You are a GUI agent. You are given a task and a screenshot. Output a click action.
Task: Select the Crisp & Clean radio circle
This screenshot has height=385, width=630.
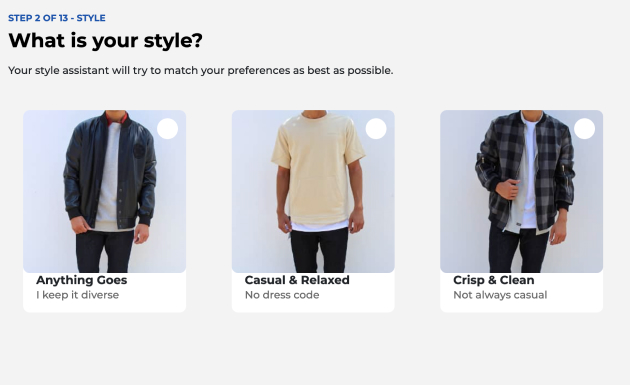click(x=585, y=129)
